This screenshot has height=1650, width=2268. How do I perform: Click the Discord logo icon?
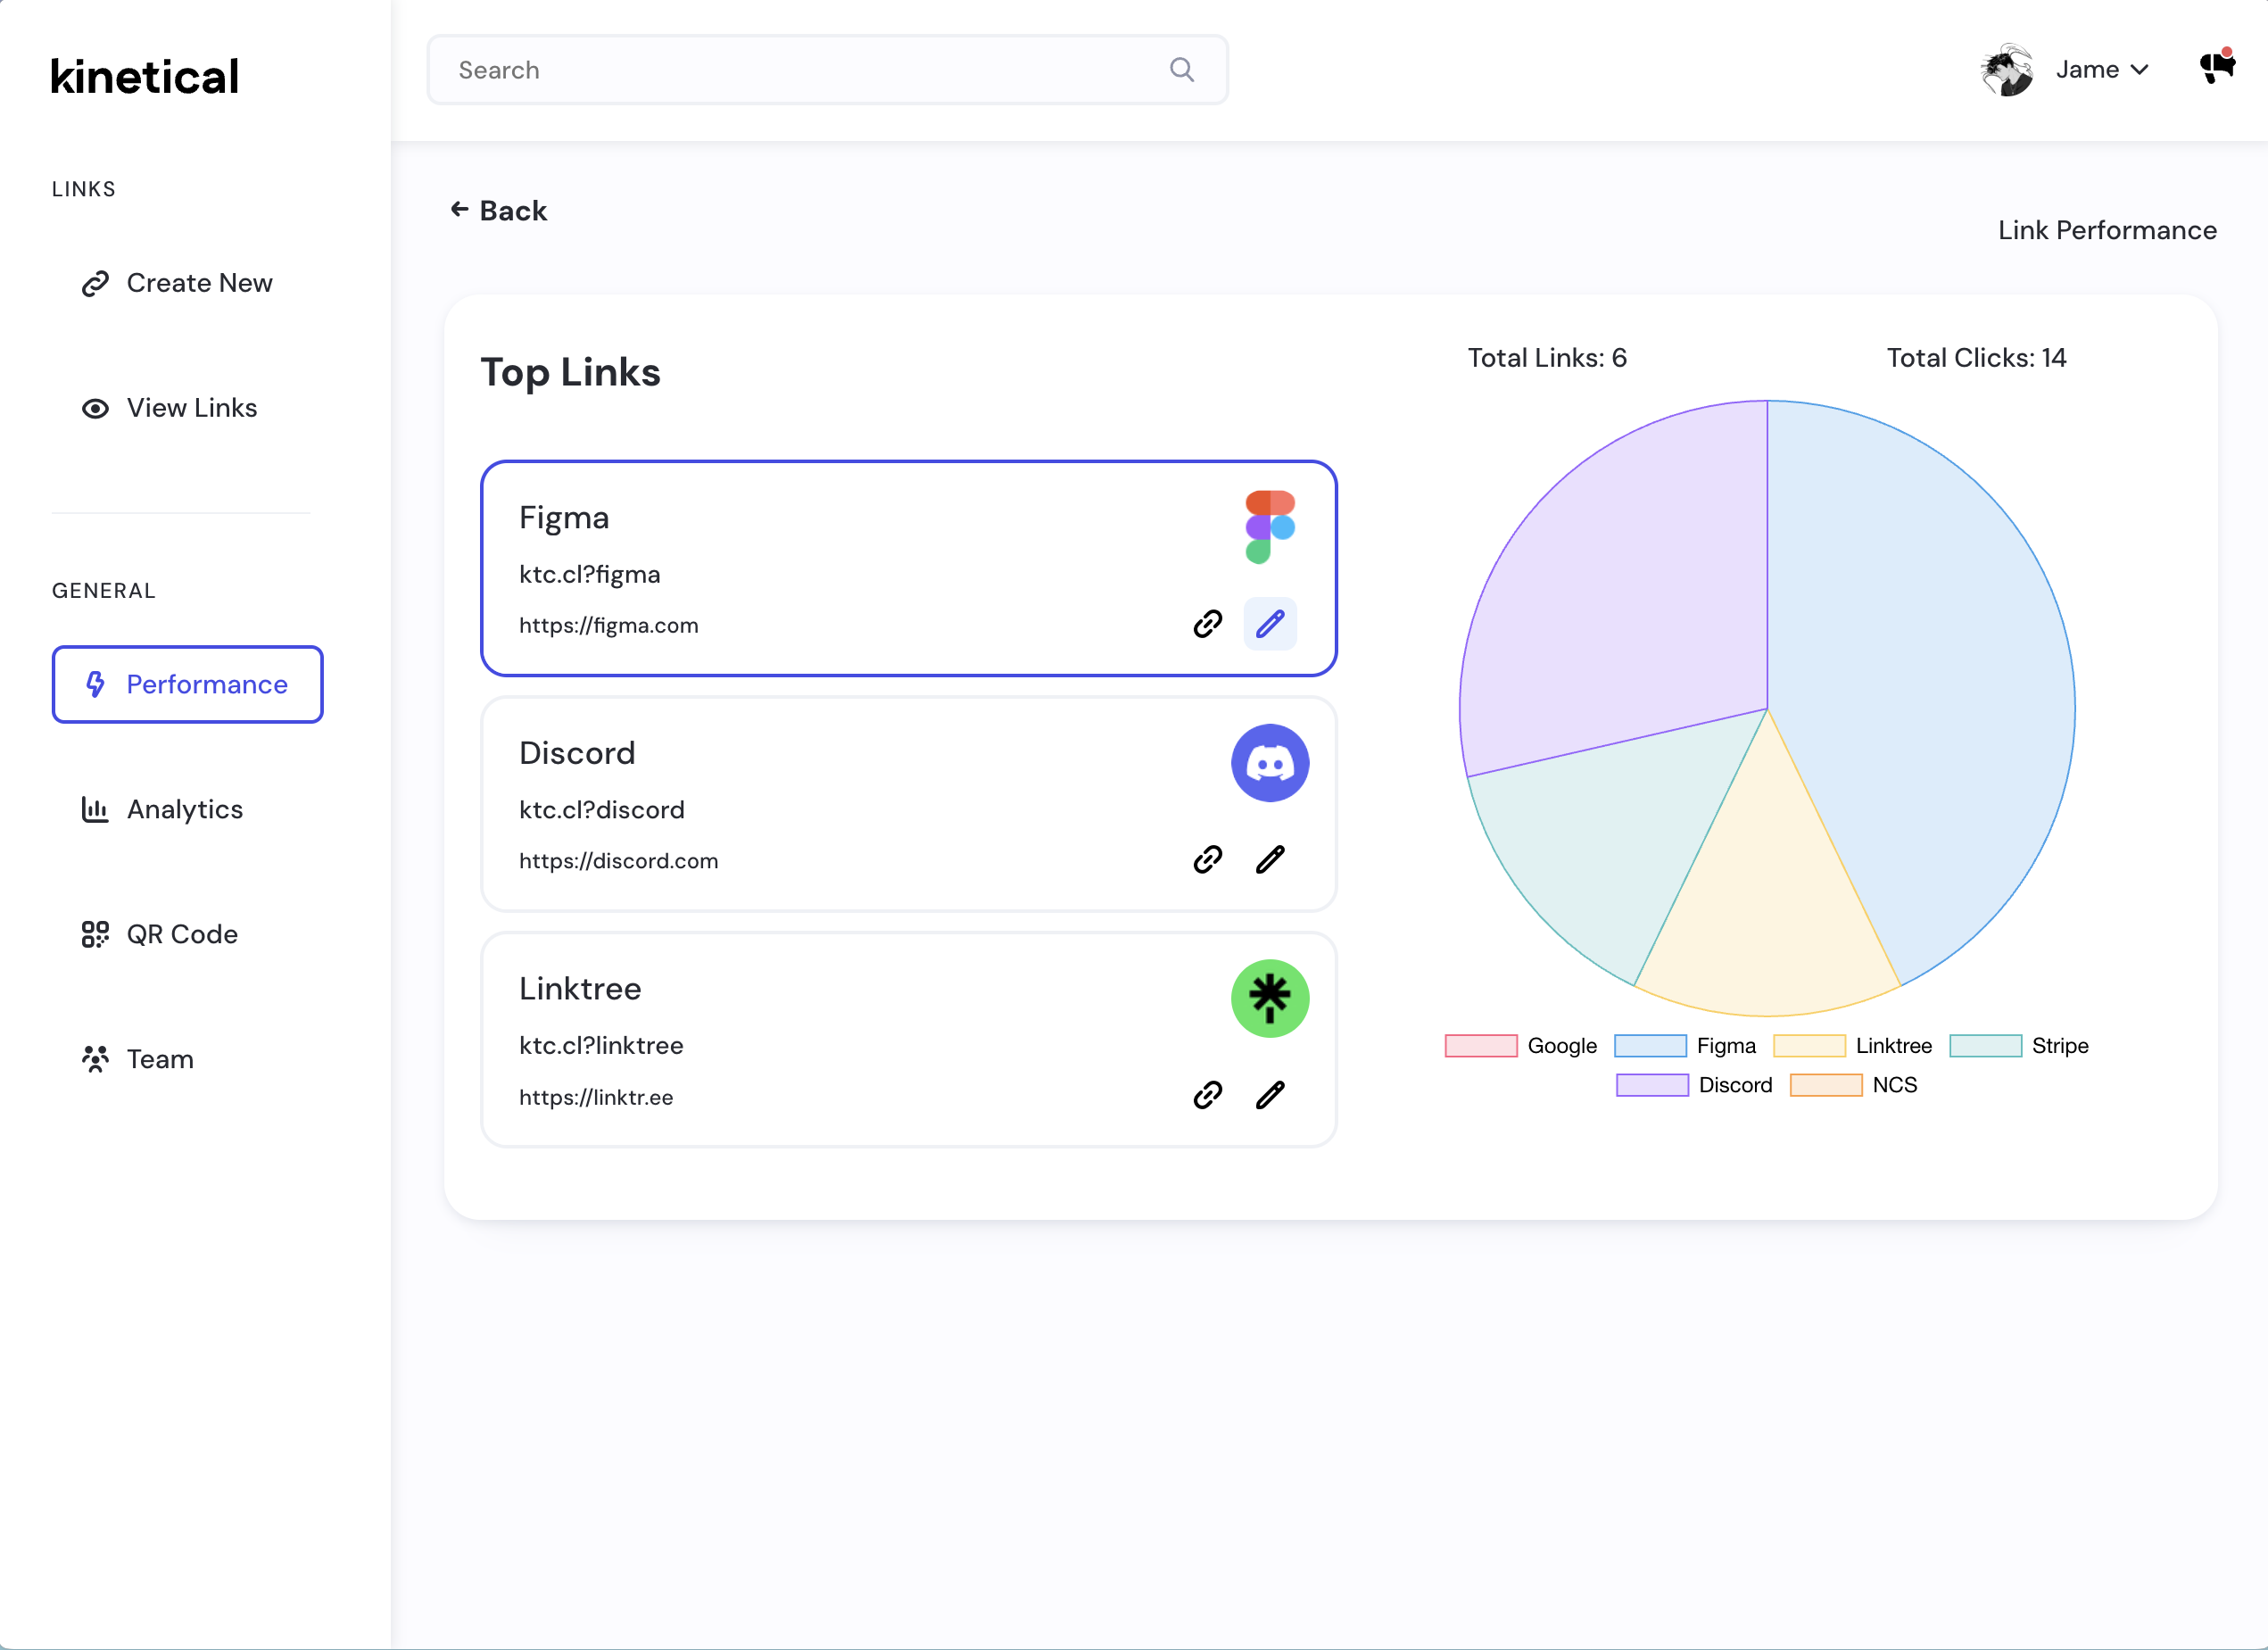[1270, 763]
